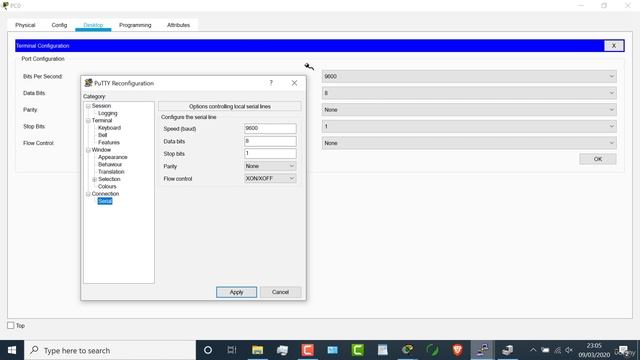Image resolution: width=640 pixels, height=360 pixels.
Task: Click the battery tray icon
Action: (545, 350)
